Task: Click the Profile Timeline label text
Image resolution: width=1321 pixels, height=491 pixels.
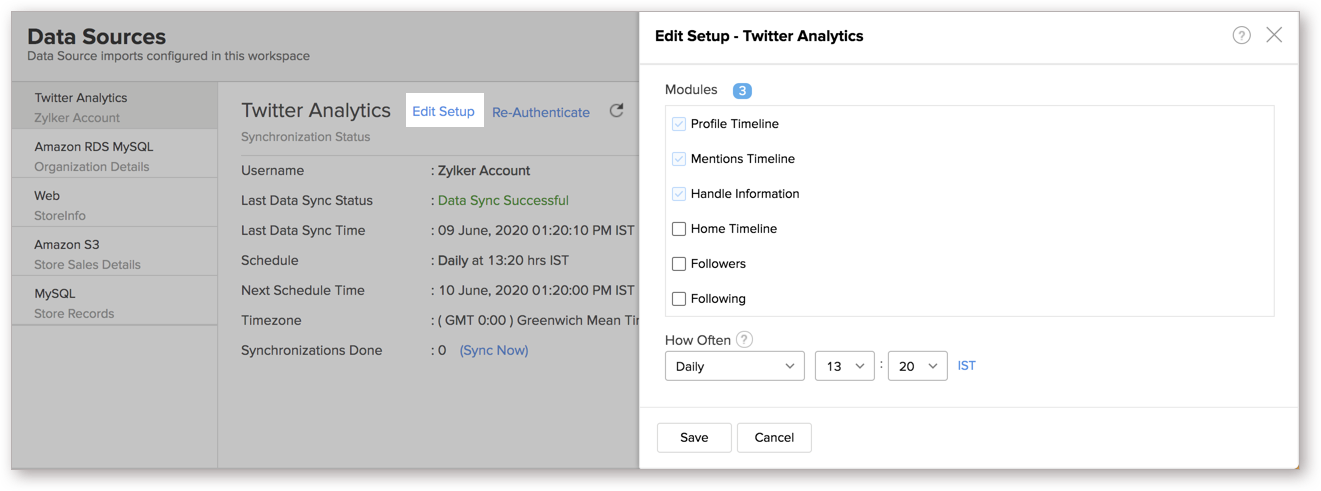Action: click(x=735, y=124)
